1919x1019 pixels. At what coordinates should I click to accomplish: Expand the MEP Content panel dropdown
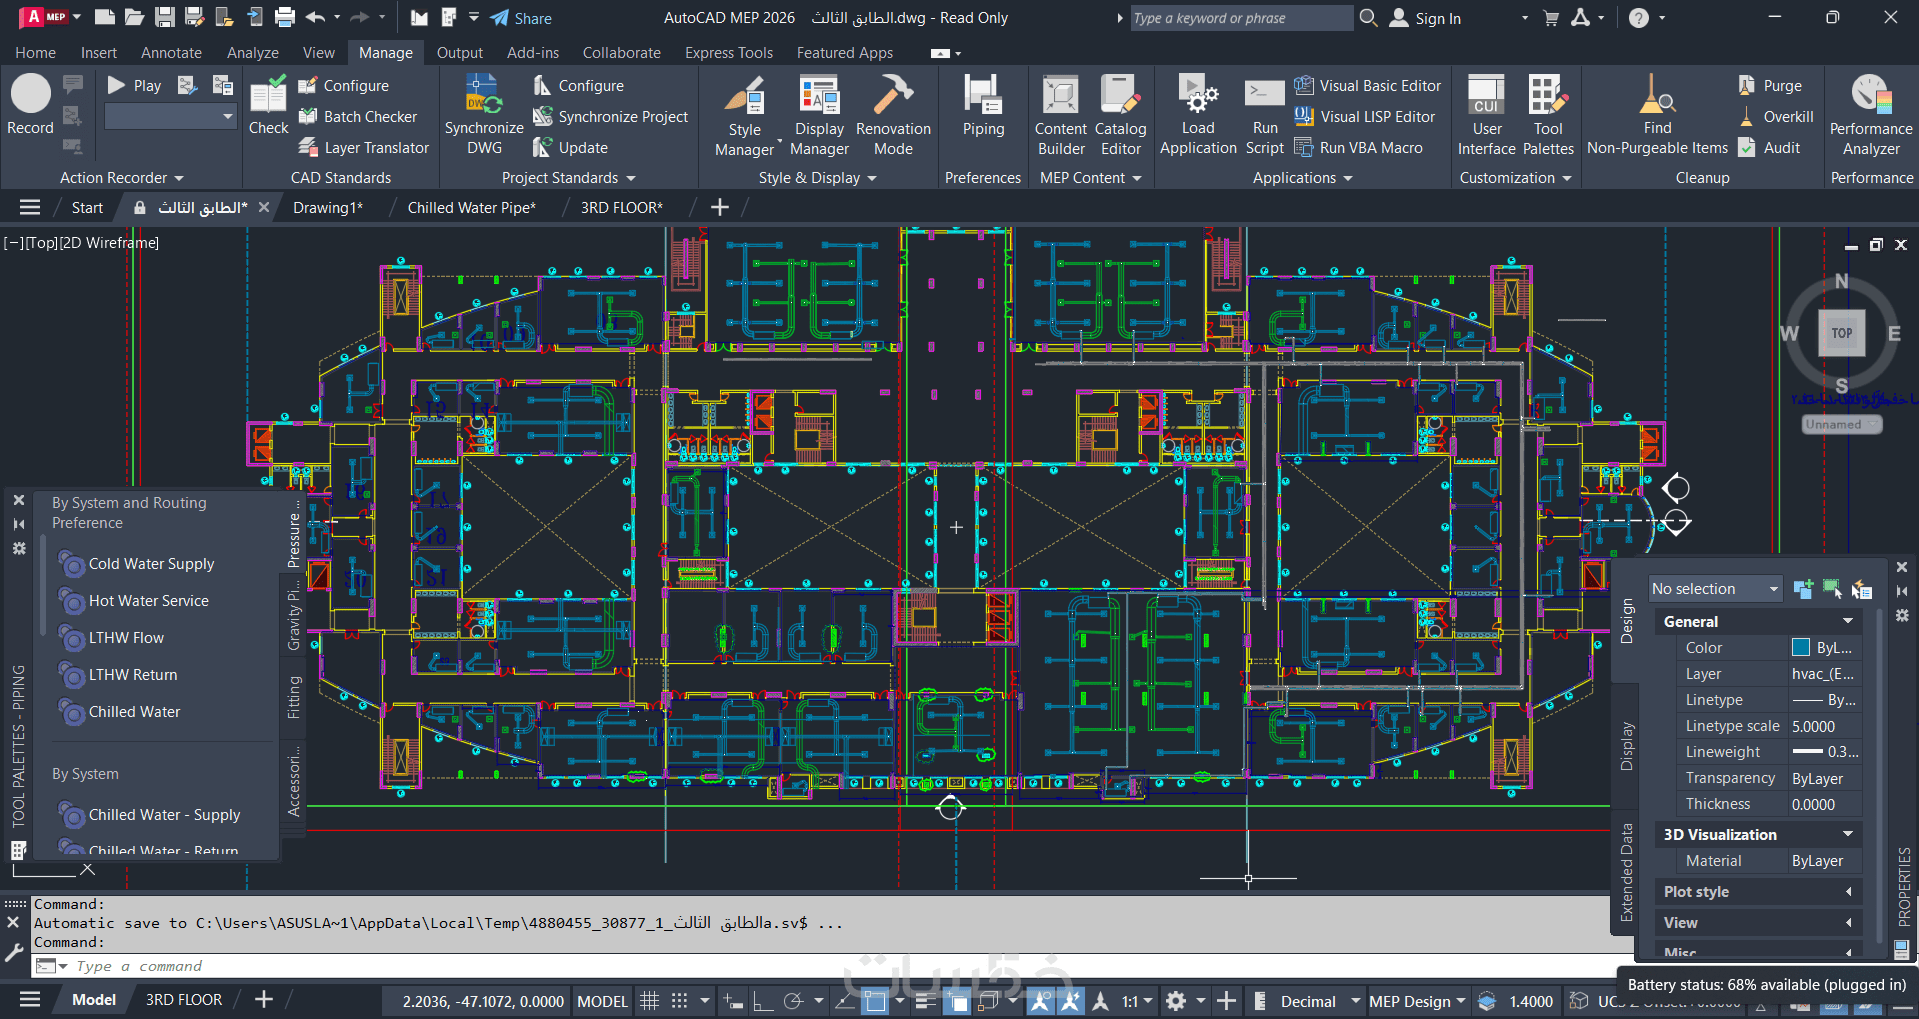point(1090,178)
